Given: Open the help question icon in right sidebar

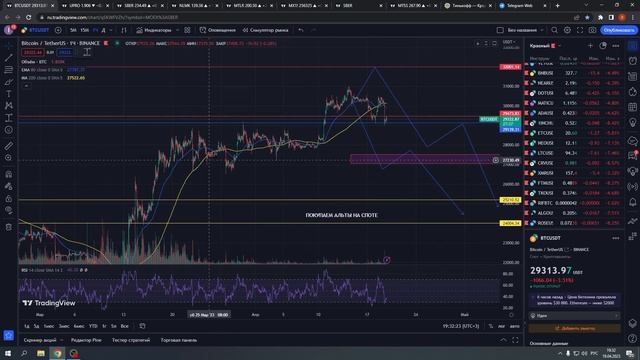Looking at the screenshot, I should tap(633, 338).
